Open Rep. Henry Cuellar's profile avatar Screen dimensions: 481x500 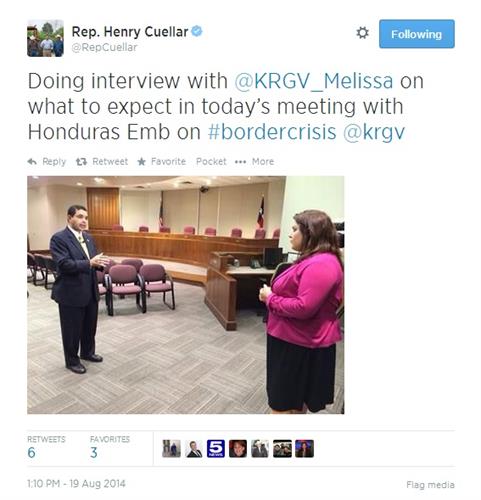pyautogui.click(x=45, y=38)
